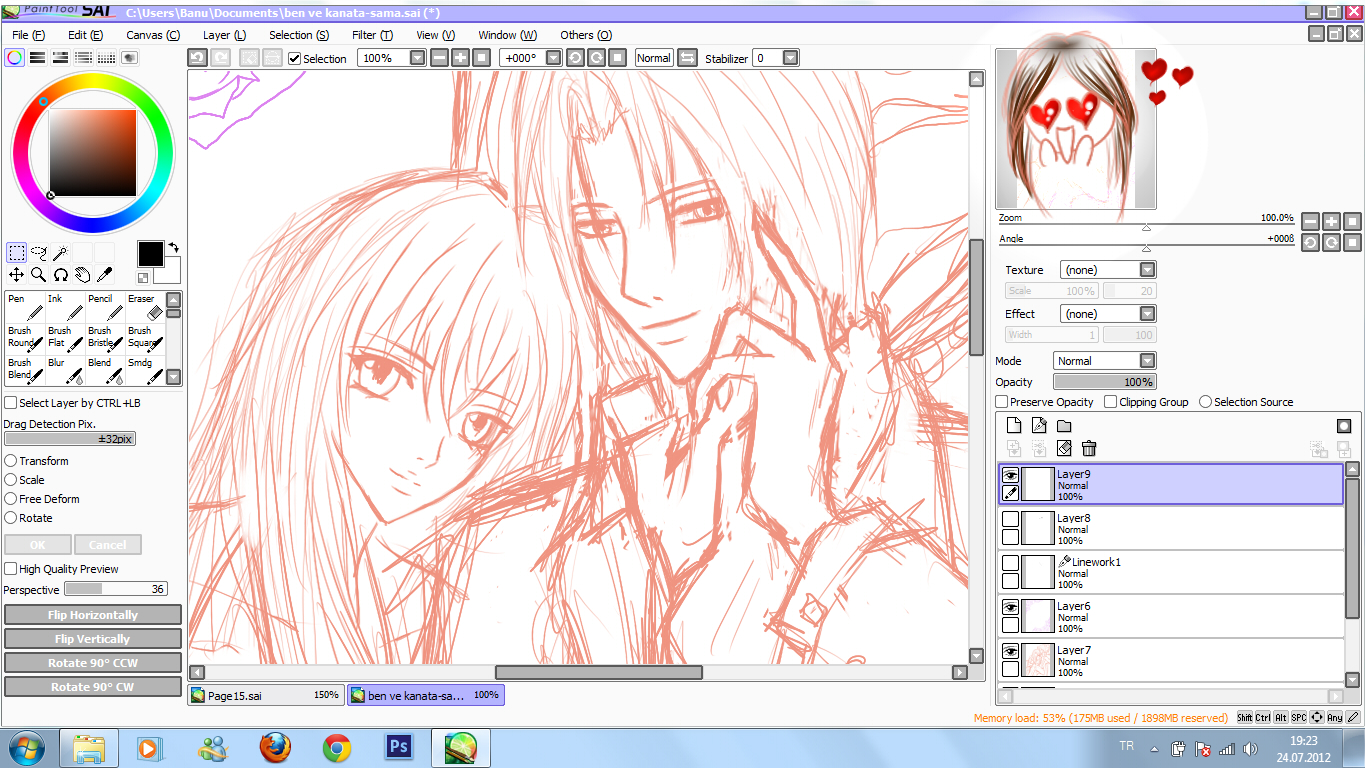Choose the Blur brush
The width and height of the screenshot is (1365, 768).
coord(64,371)
